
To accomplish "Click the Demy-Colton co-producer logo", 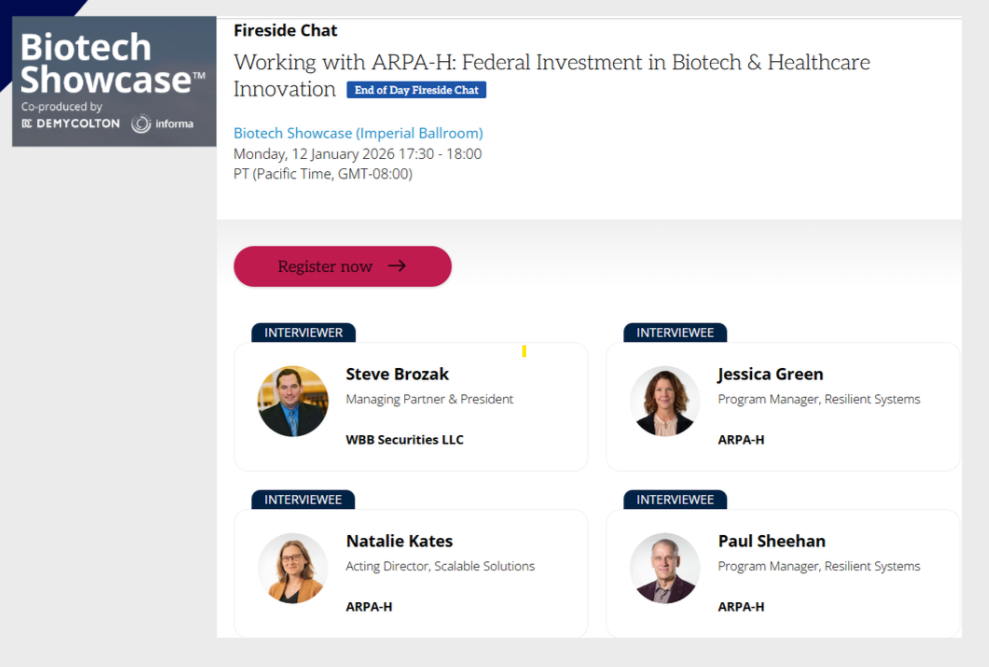I will [x=70, y=124].
